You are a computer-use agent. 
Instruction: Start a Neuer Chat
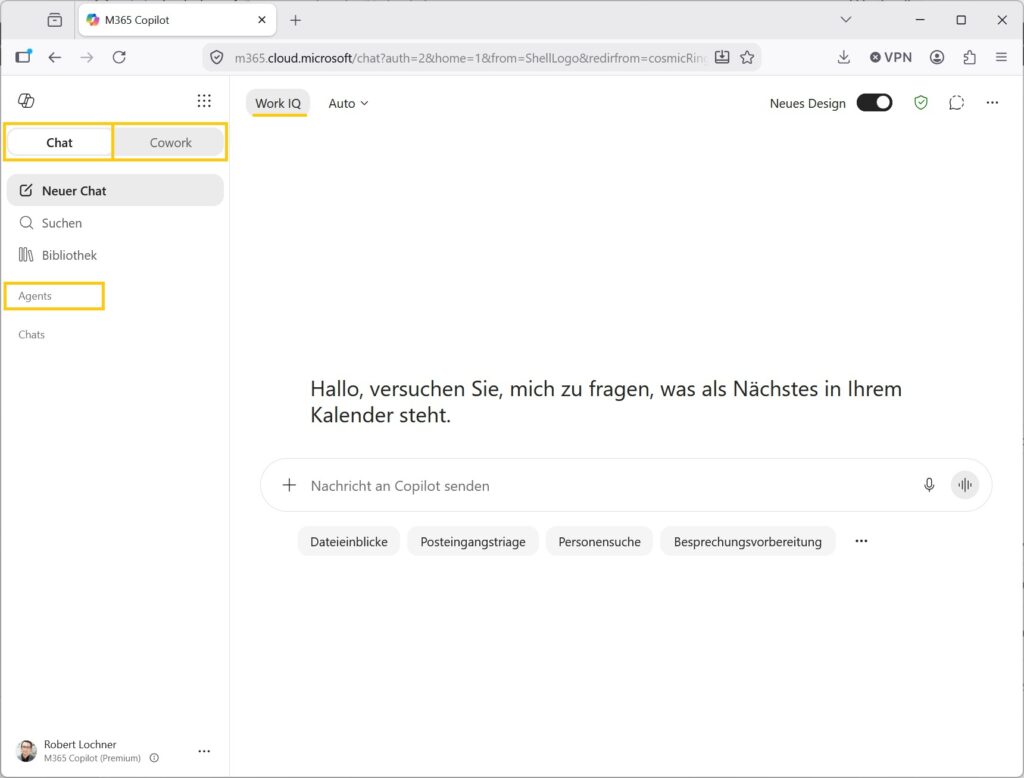115,191
